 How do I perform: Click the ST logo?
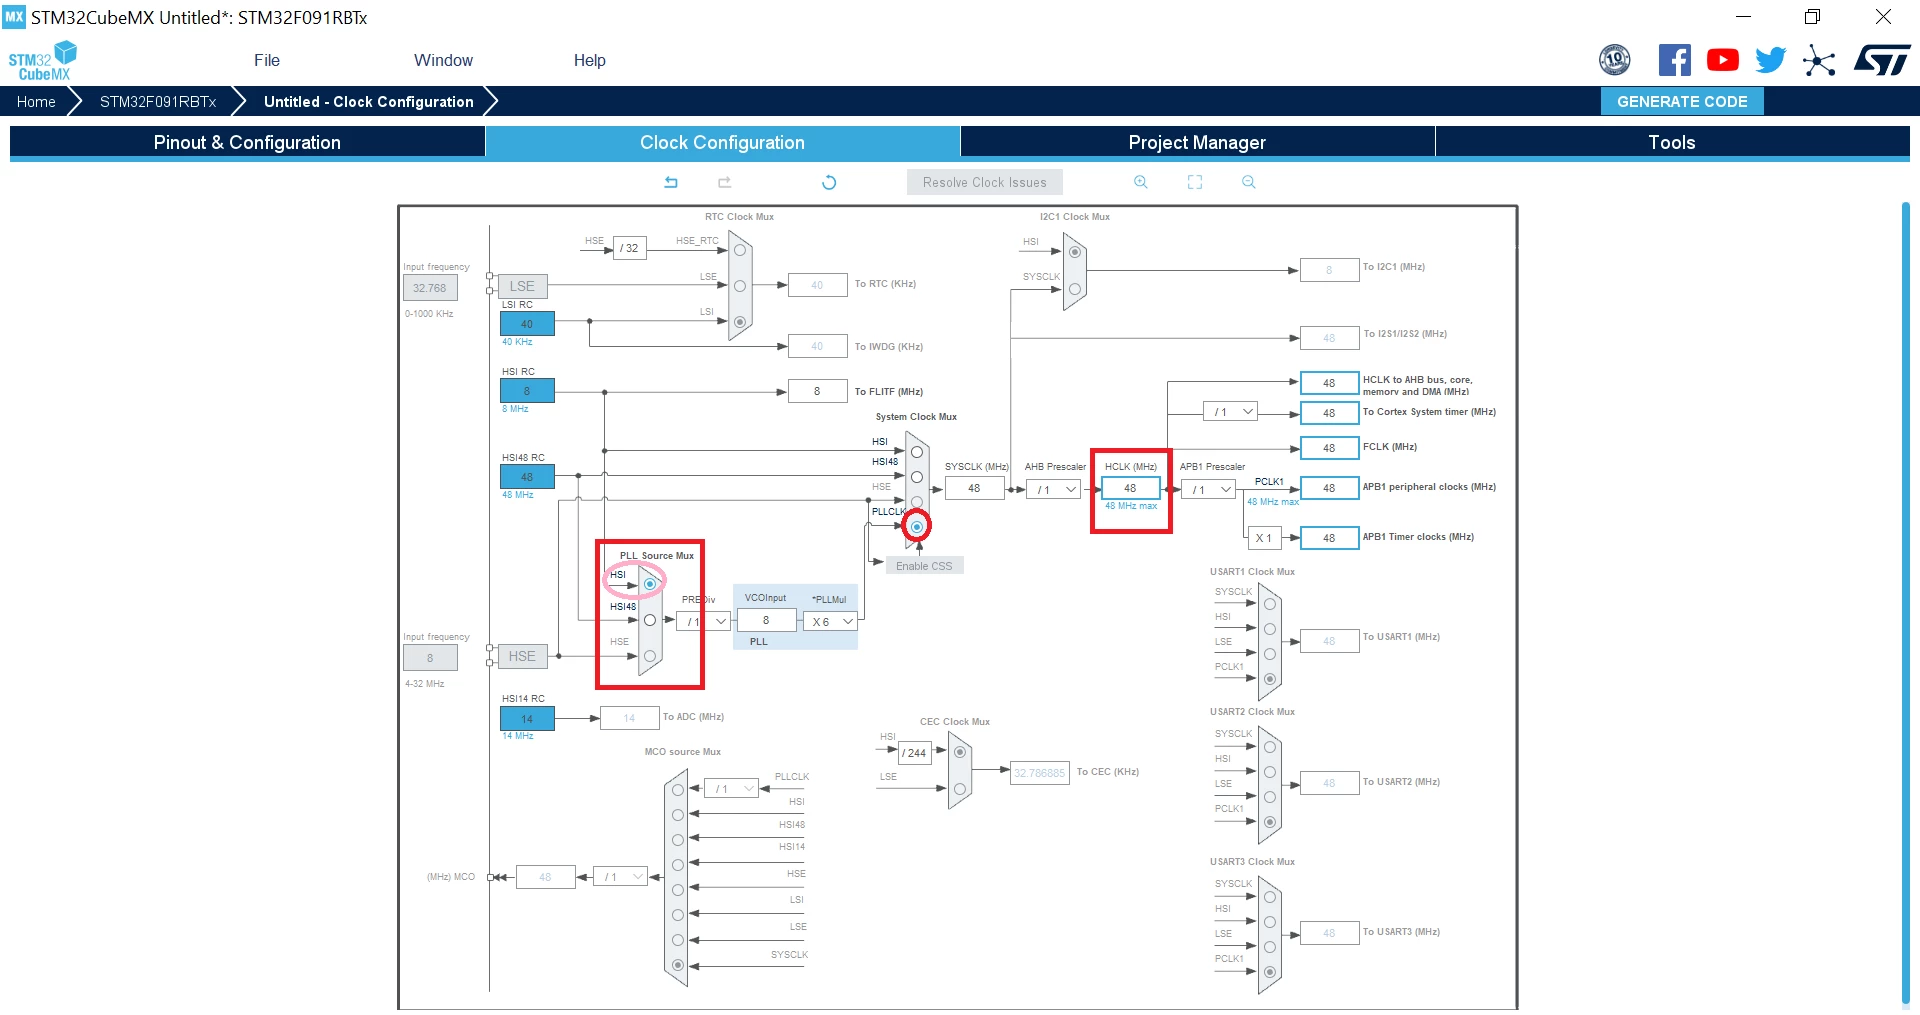(1882, 60)
